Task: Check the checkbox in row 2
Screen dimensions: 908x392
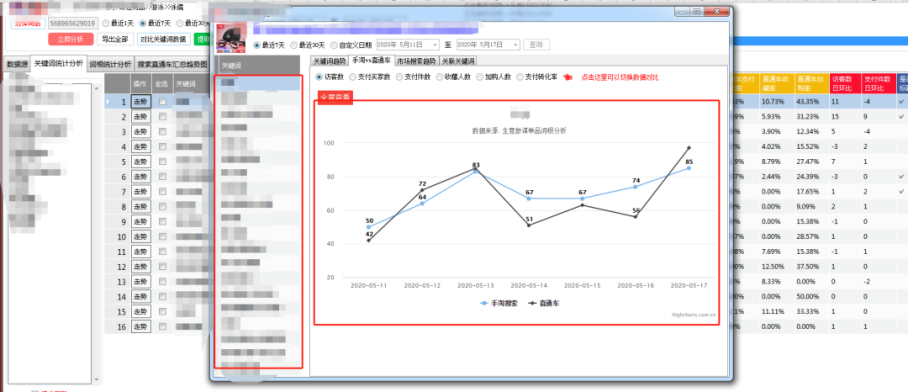Action: (163, 117)
